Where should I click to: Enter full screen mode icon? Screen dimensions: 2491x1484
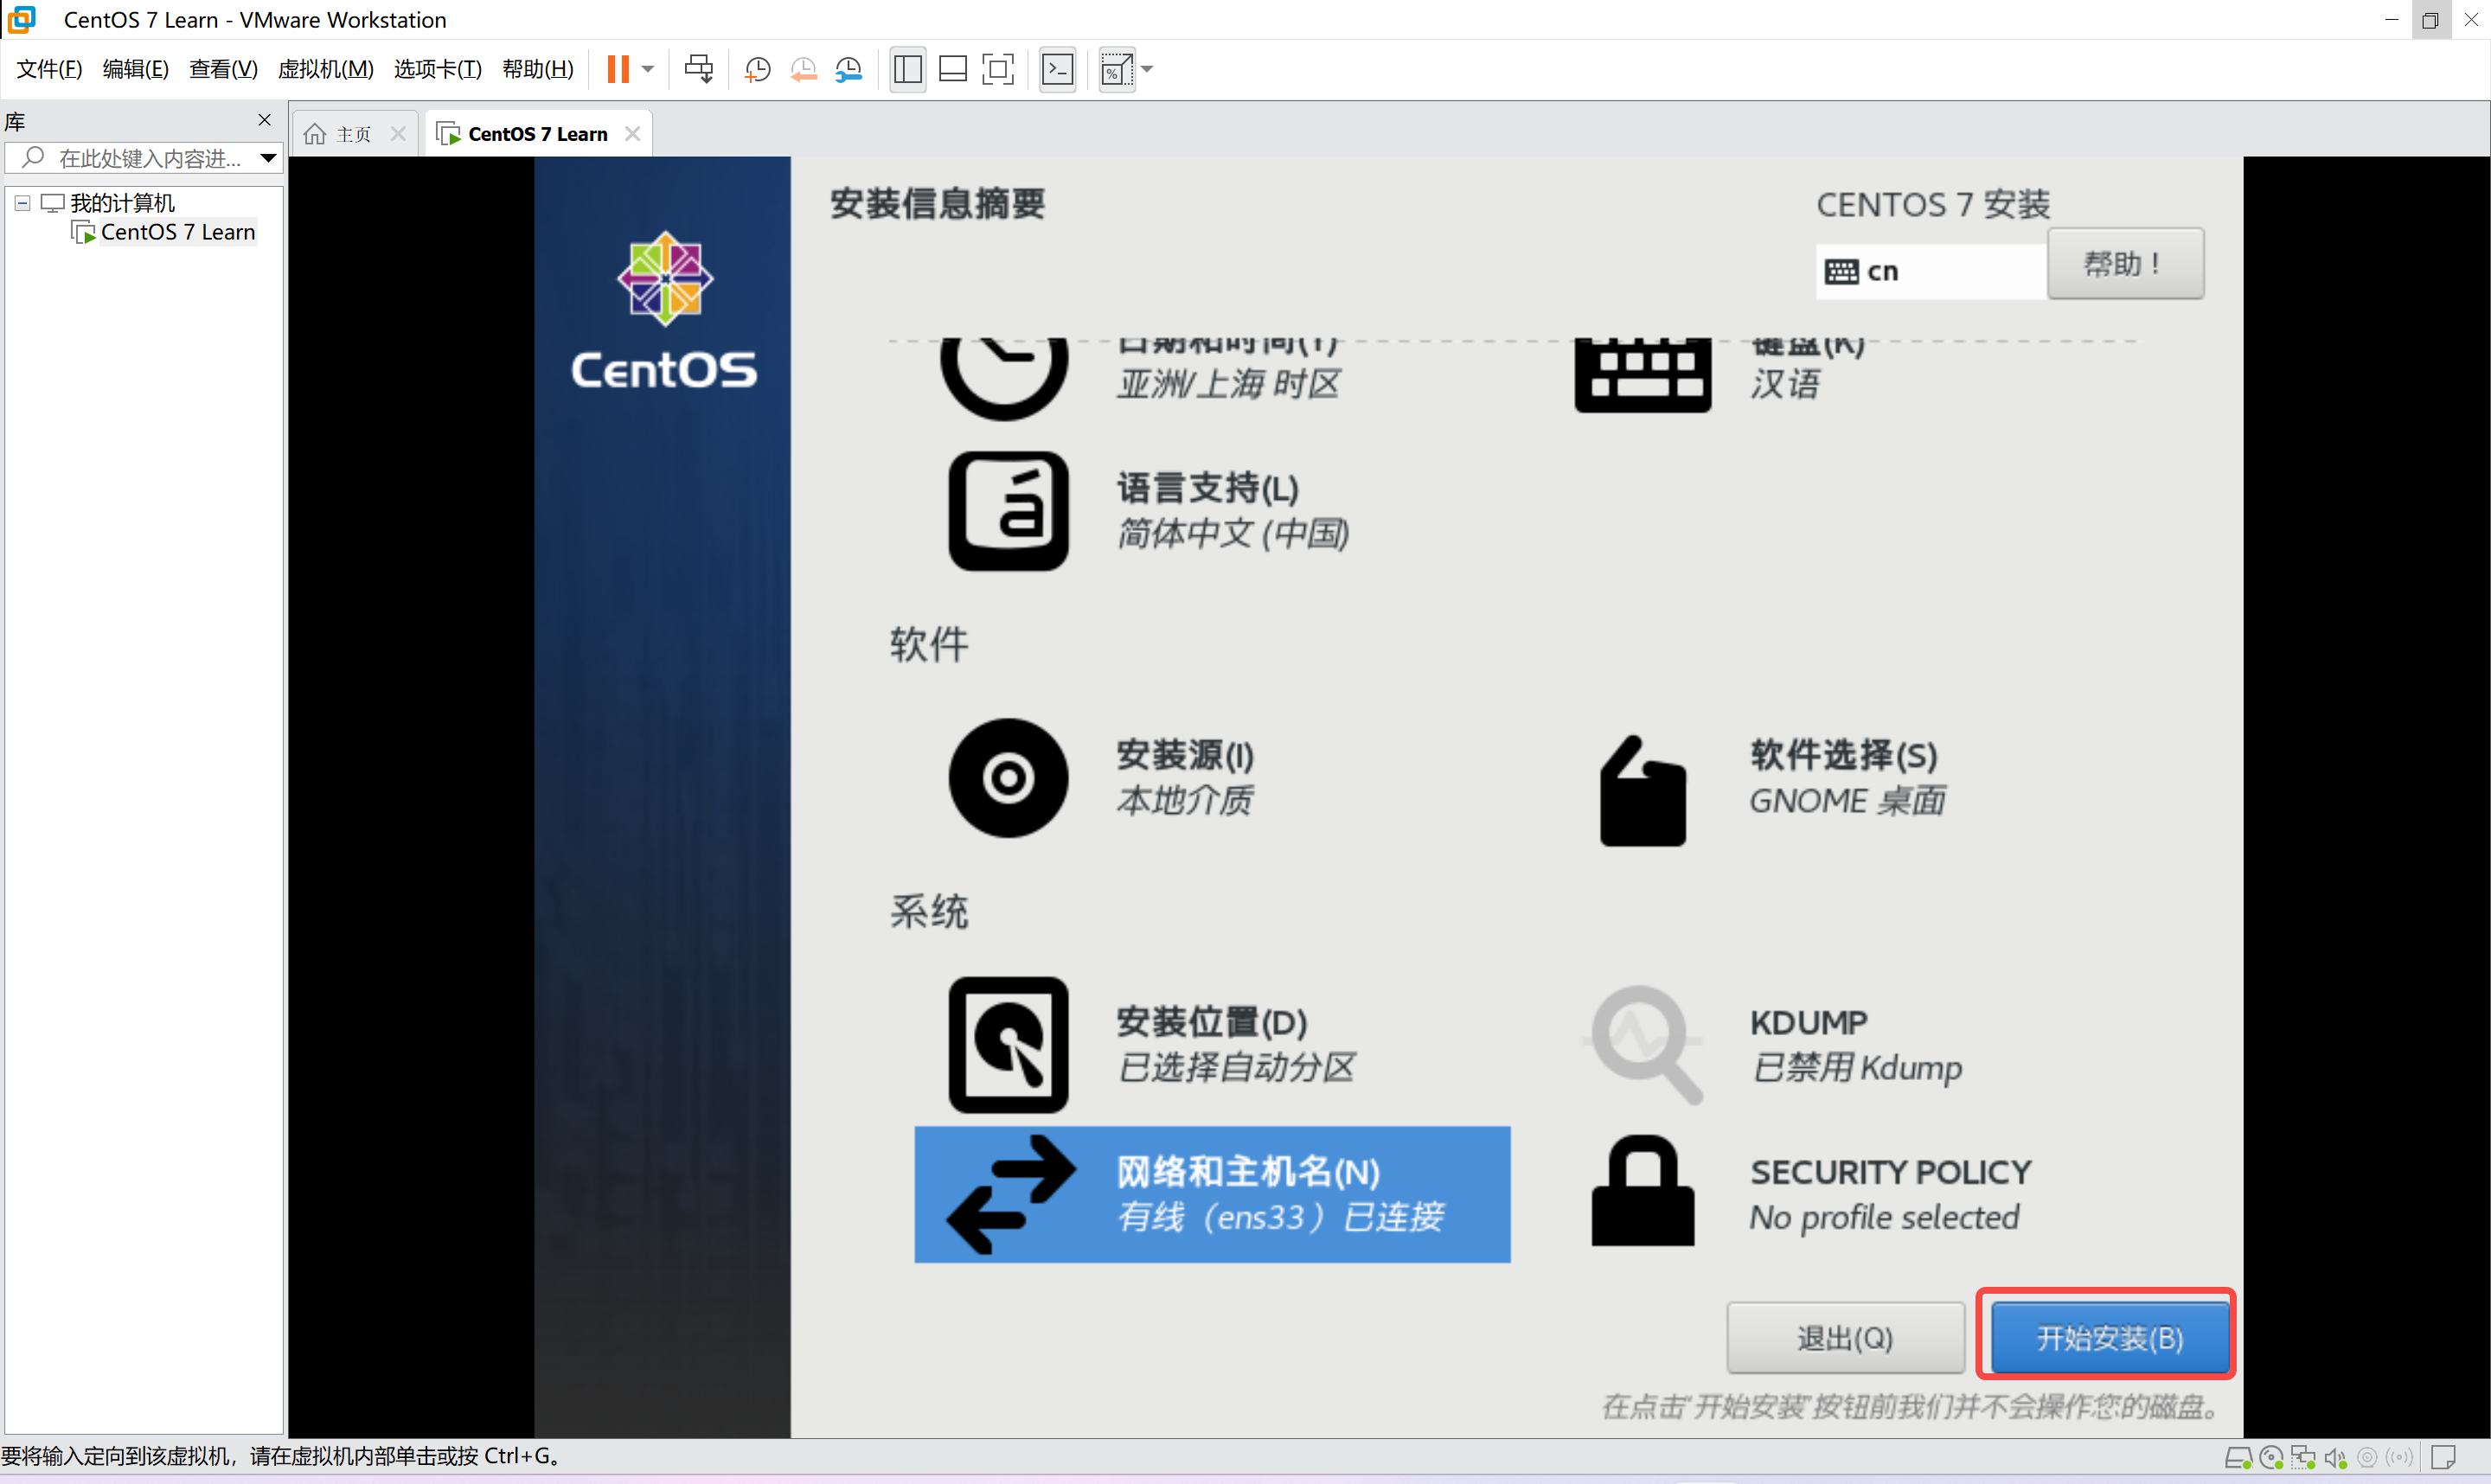point(998,69)
